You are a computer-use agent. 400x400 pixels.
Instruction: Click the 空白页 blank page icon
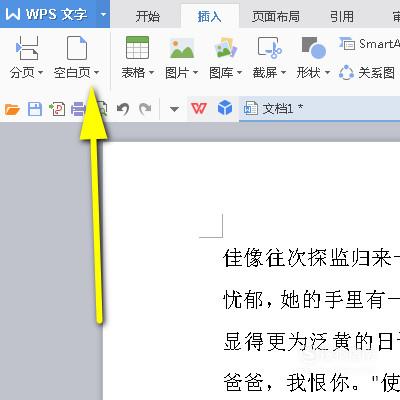click(77, 48)
